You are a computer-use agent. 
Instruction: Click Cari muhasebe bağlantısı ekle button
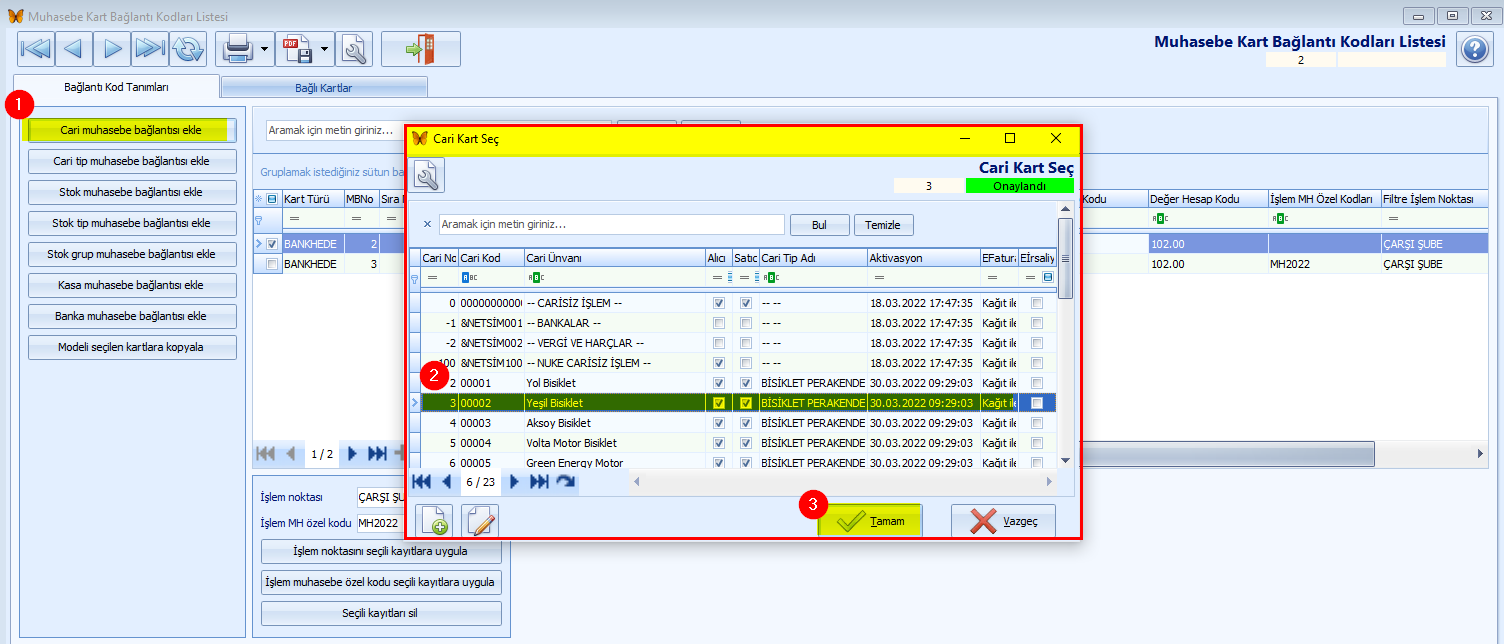[x=131, y=130]
